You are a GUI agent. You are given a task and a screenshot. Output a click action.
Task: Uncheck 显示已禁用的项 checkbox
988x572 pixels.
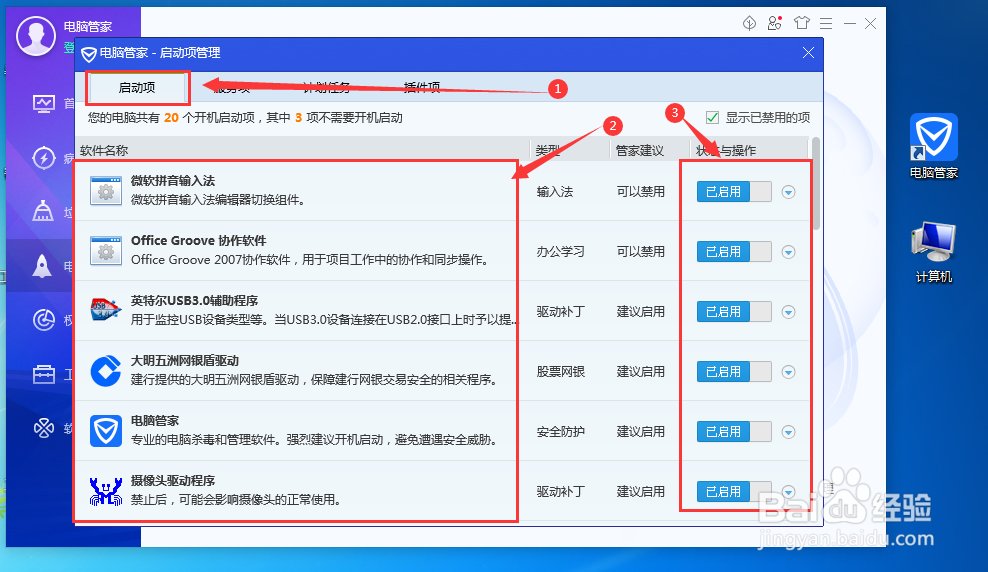[713, 118]
